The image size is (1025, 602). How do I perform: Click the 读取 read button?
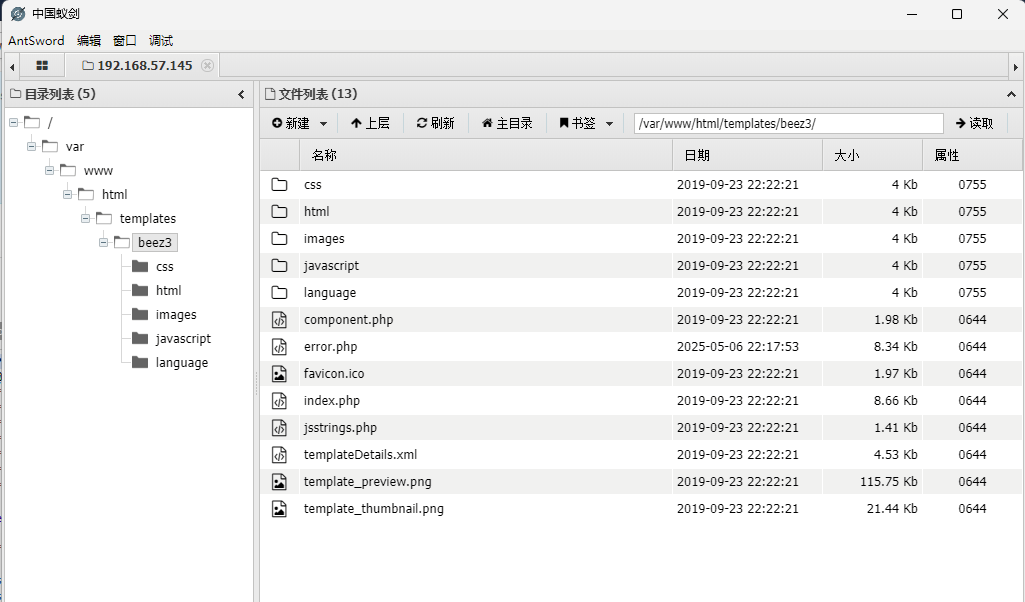[x=974, y=123]
